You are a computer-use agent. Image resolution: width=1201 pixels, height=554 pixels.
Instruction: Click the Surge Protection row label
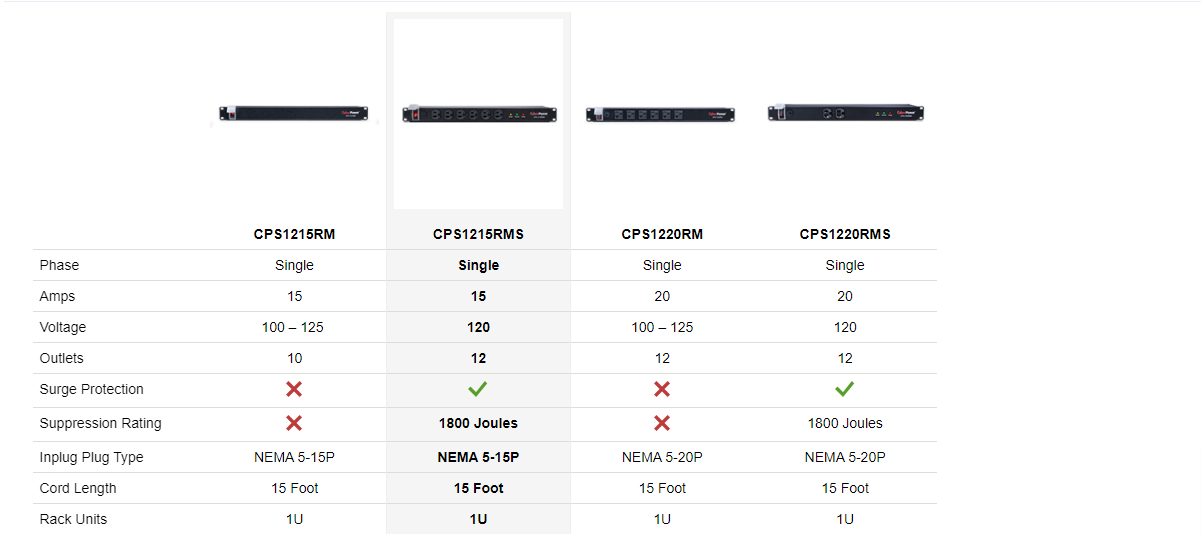tap(91, 389)
